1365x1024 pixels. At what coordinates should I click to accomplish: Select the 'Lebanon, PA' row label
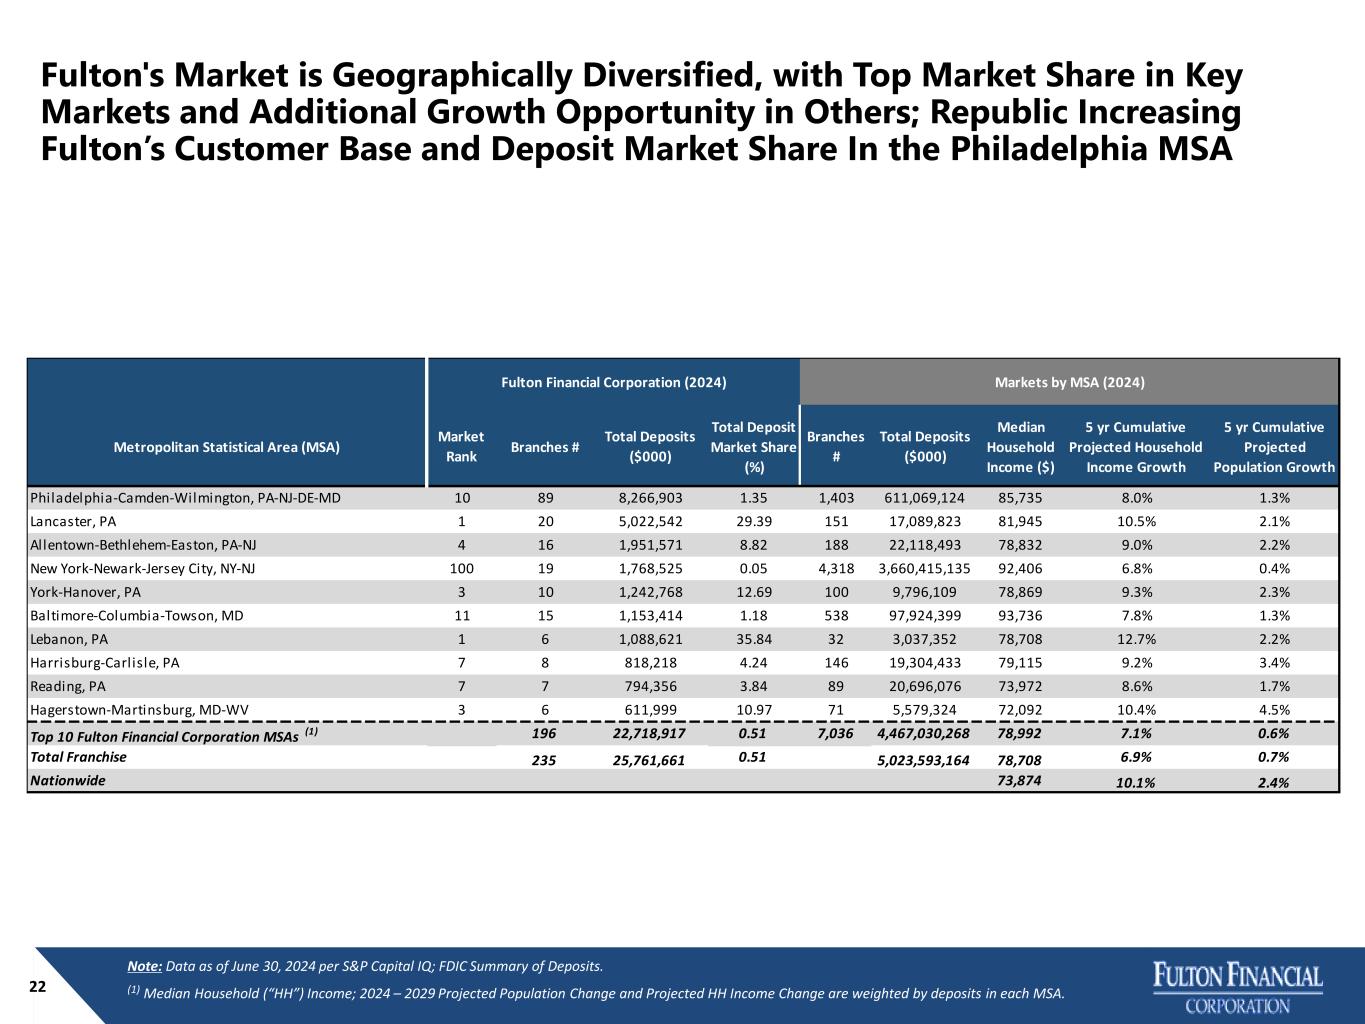coord(69,640)
